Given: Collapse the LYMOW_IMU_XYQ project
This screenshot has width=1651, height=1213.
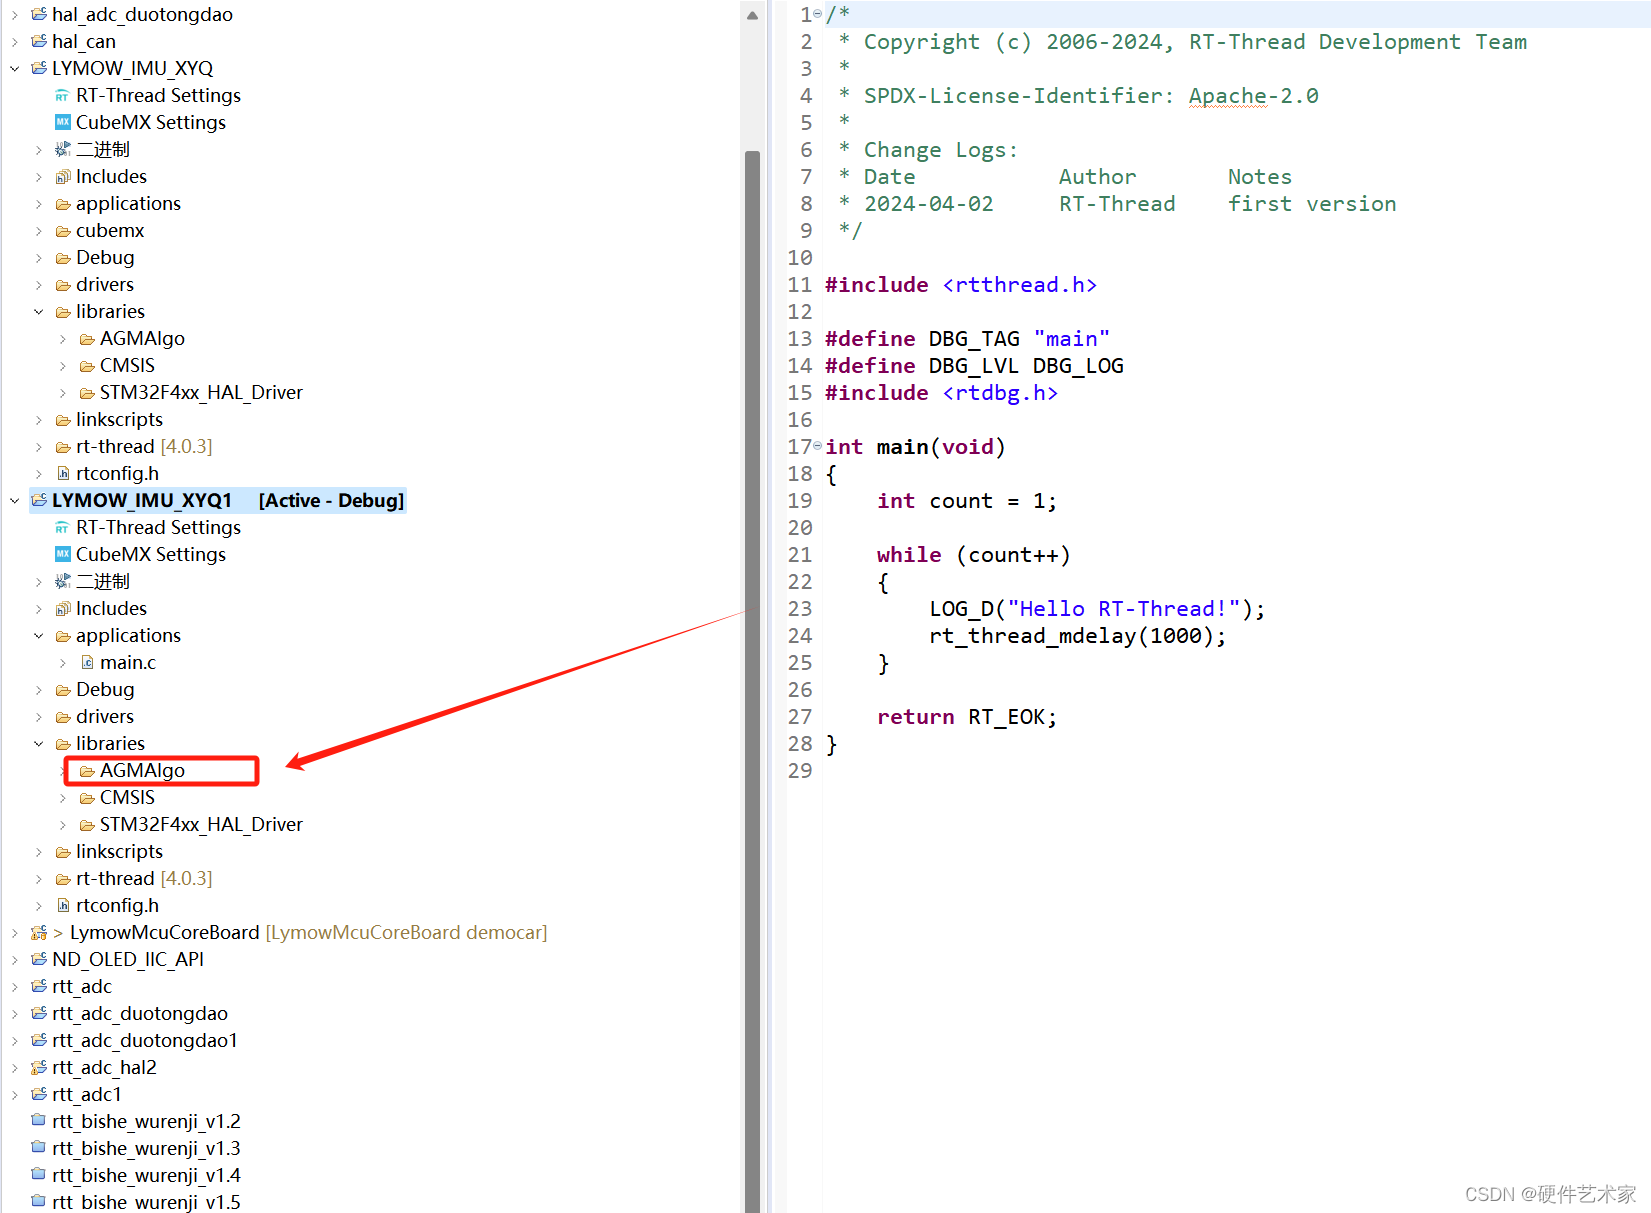Looking at the screenshot, I should tap(15, 68).
